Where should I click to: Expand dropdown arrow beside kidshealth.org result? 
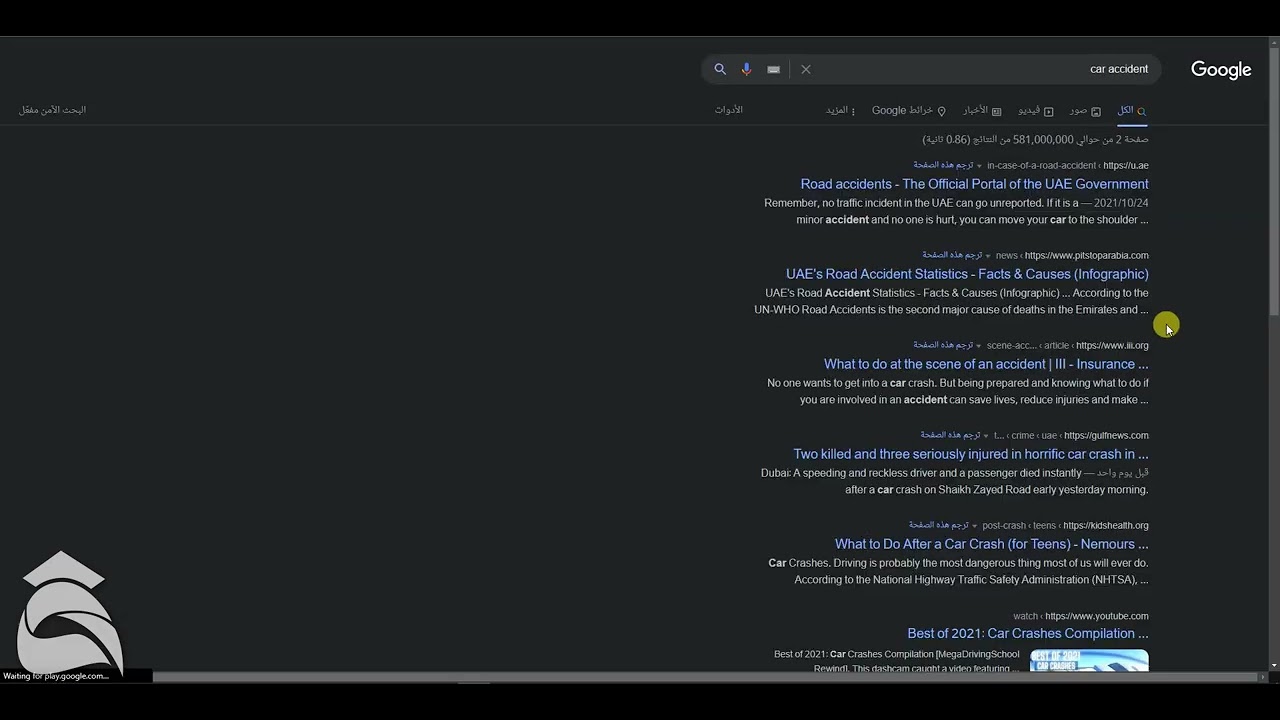[x=974, y=526]
